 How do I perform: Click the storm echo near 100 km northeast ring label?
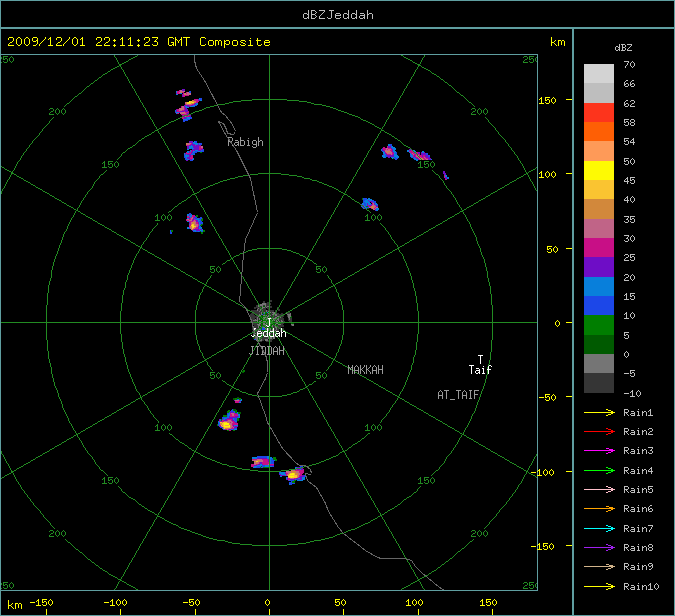pos(370,204)
